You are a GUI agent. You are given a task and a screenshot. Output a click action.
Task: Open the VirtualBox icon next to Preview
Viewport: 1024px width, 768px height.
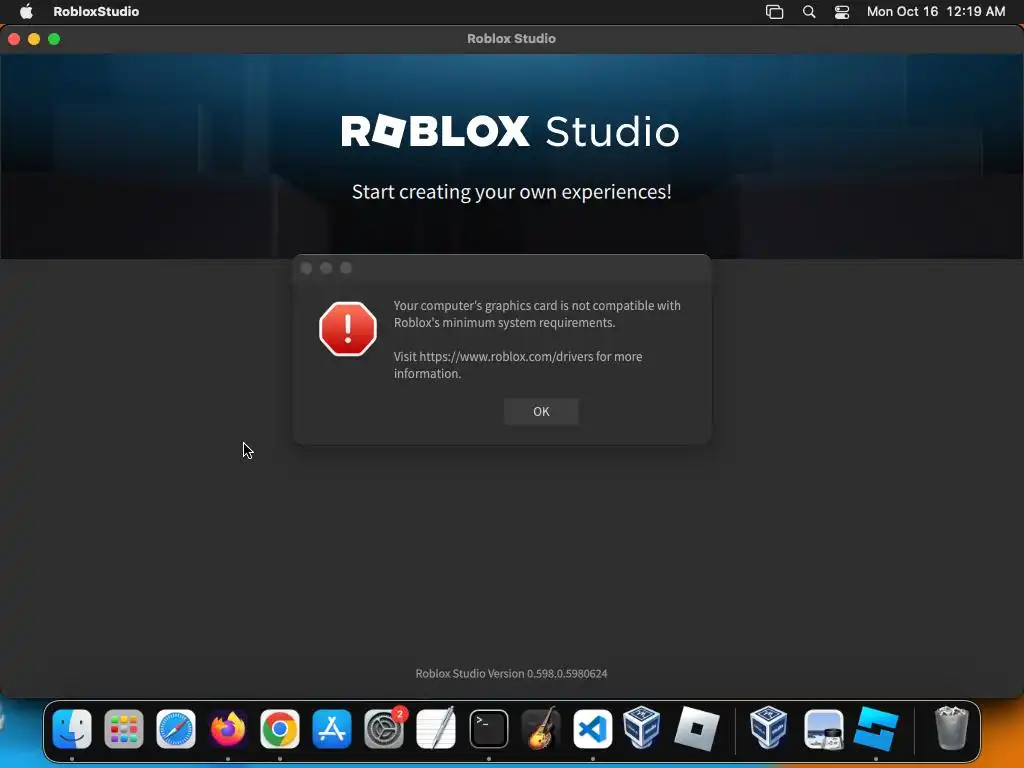[768, 726]
